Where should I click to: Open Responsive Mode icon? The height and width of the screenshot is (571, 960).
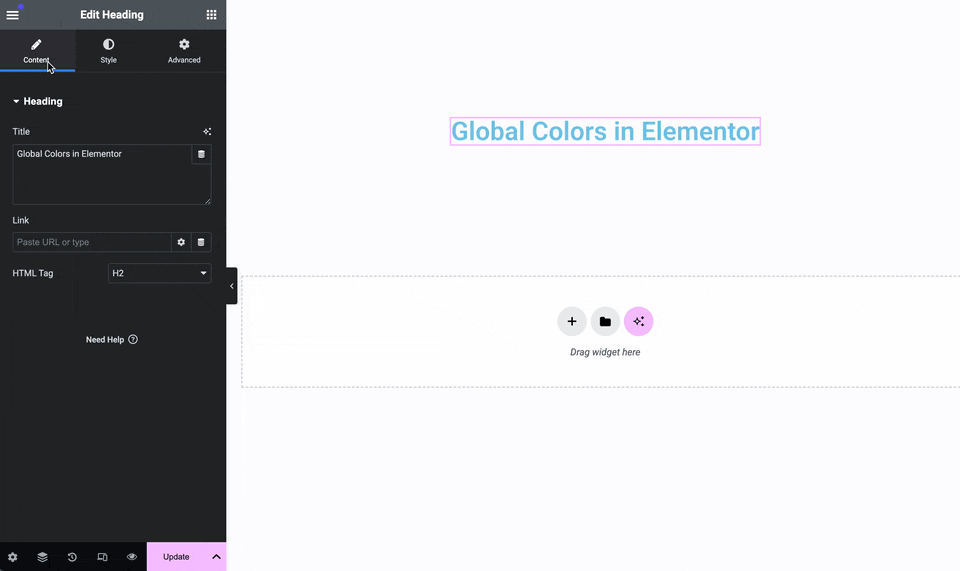pyautogui.click(x=102, y=557)
